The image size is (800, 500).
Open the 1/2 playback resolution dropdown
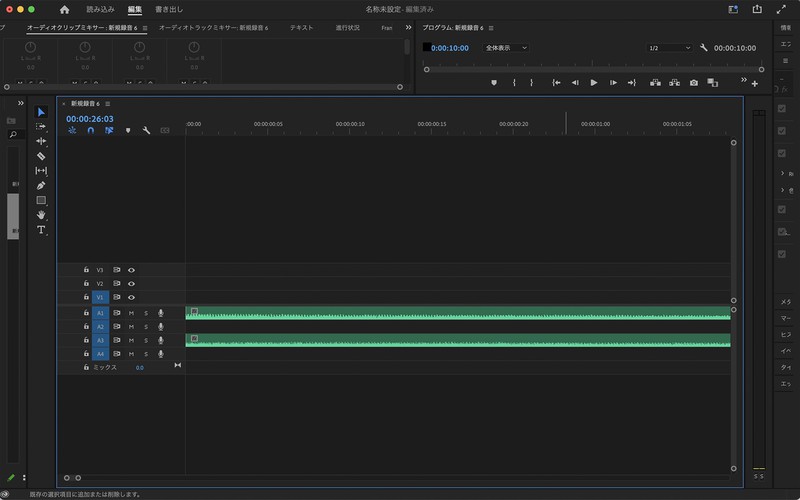pyautogui.click(x=669, y=47)
